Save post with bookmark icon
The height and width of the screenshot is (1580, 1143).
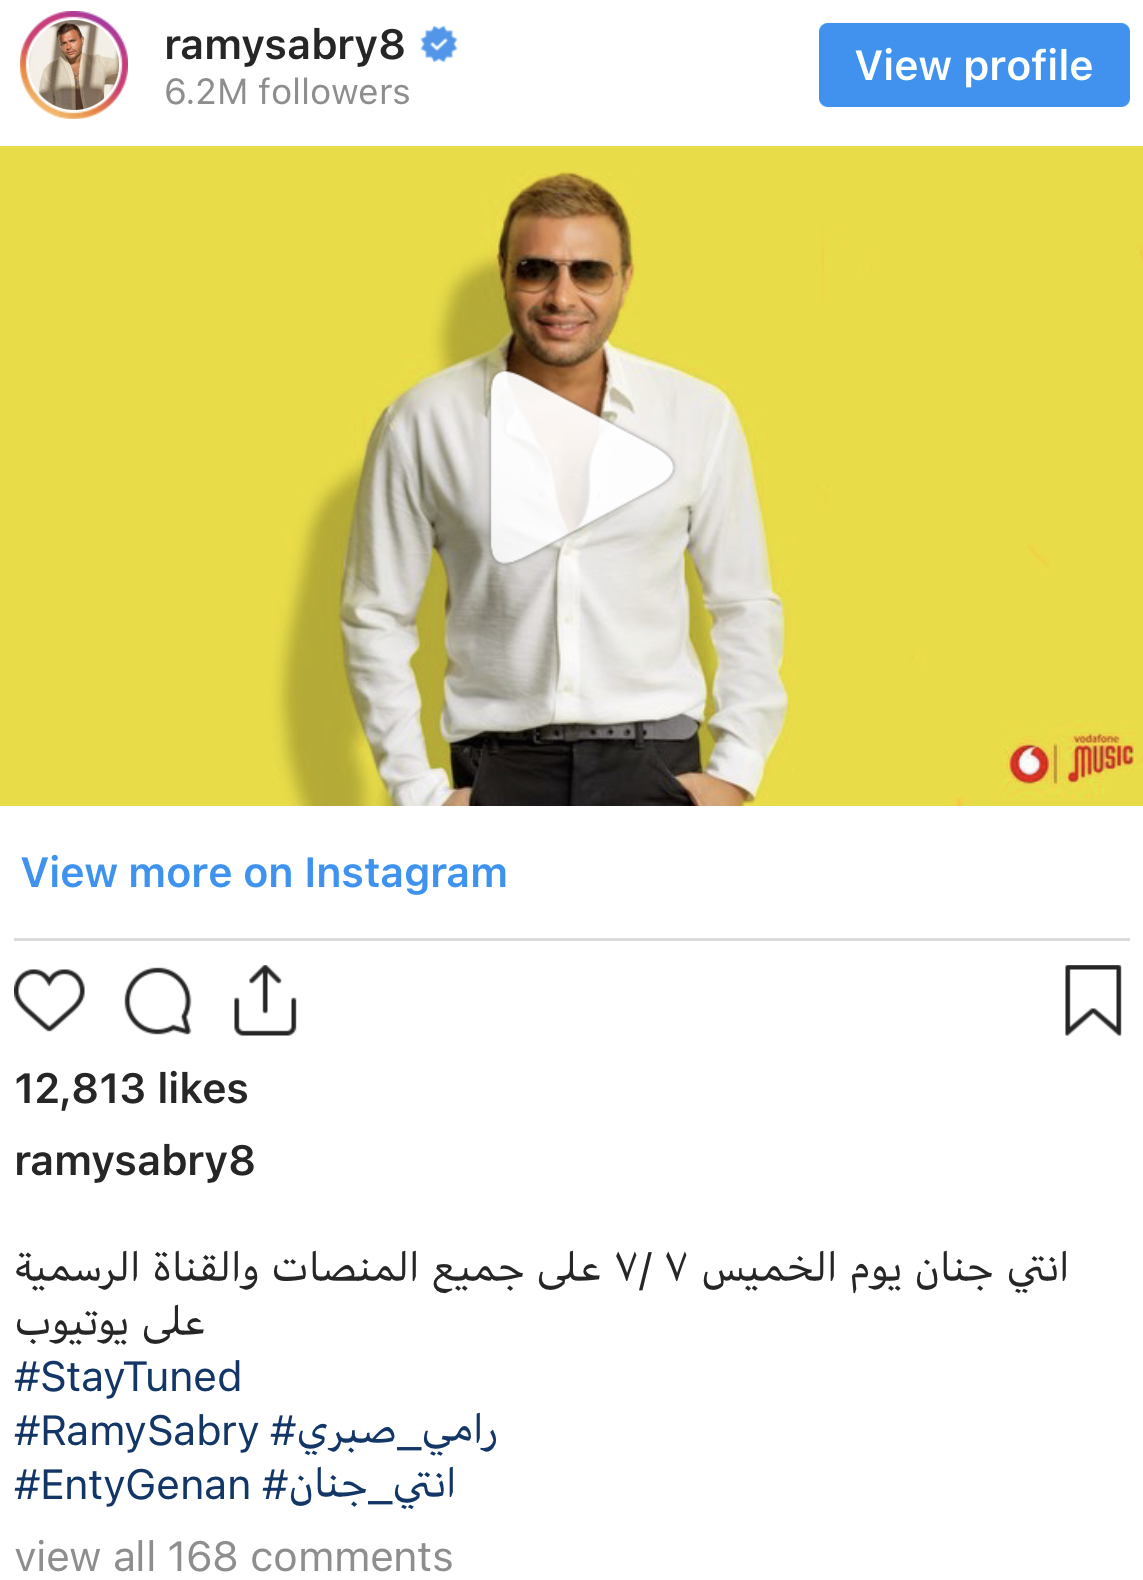pos(1093,1000)
